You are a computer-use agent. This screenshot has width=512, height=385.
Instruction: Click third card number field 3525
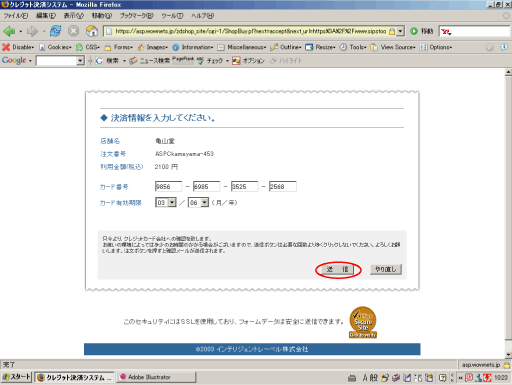[x=245, y=186]
